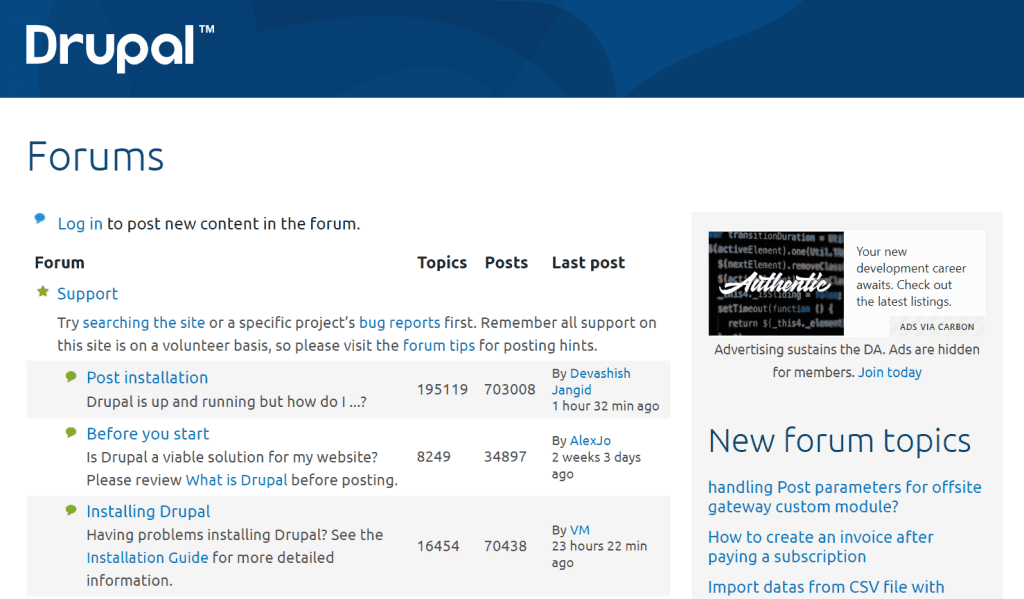This screenshot has width=1024, height=599.
Task: Click the 'Topics' column header
Action: click(442, 263)
